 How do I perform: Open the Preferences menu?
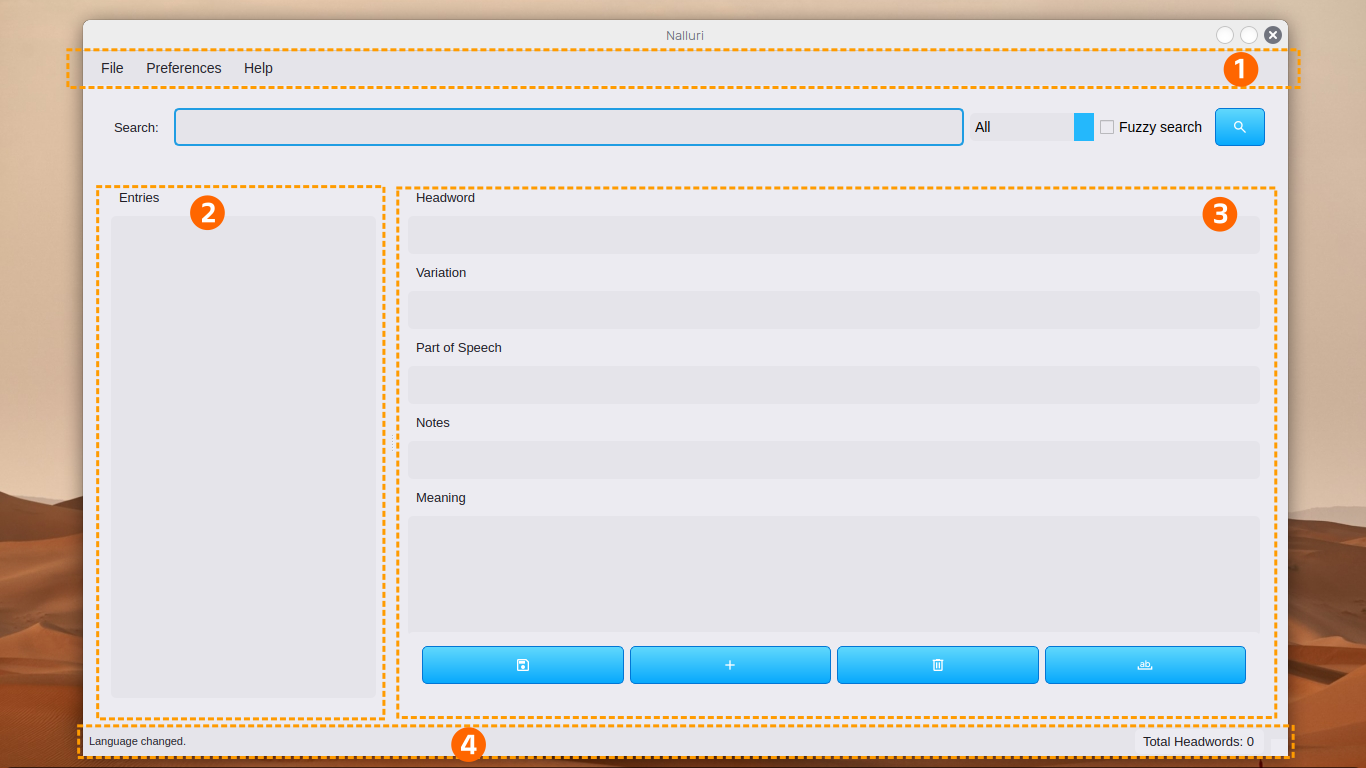point(184,68)
